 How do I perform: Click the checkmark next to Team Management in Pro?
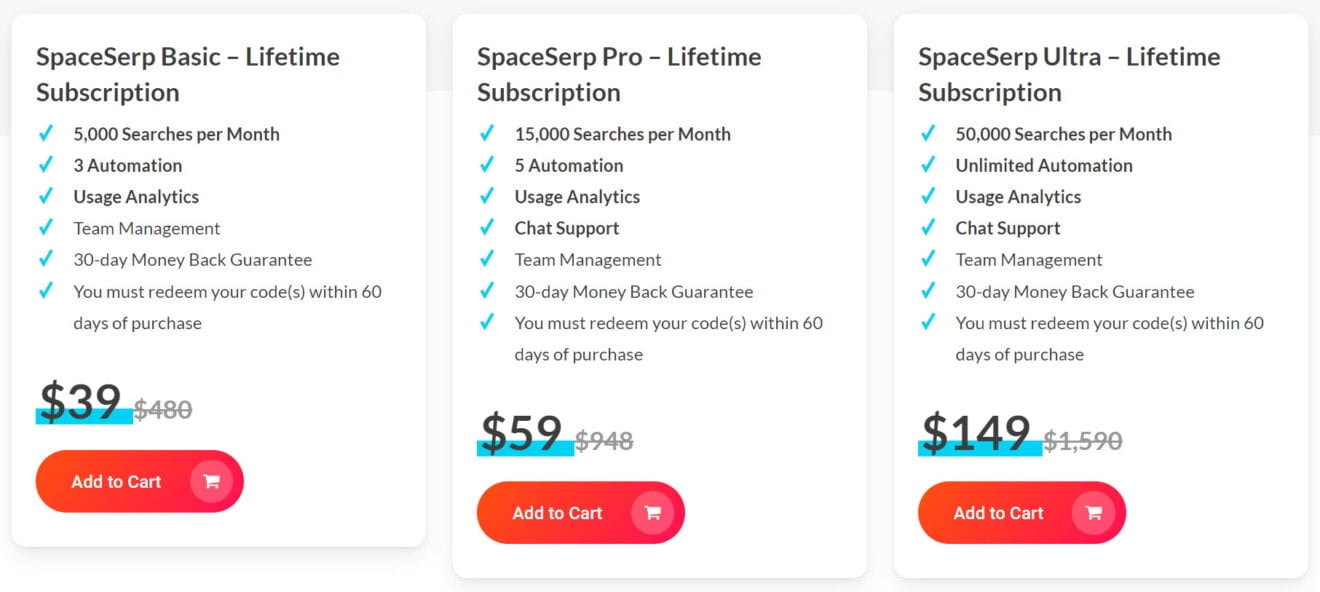pos(488,259)
